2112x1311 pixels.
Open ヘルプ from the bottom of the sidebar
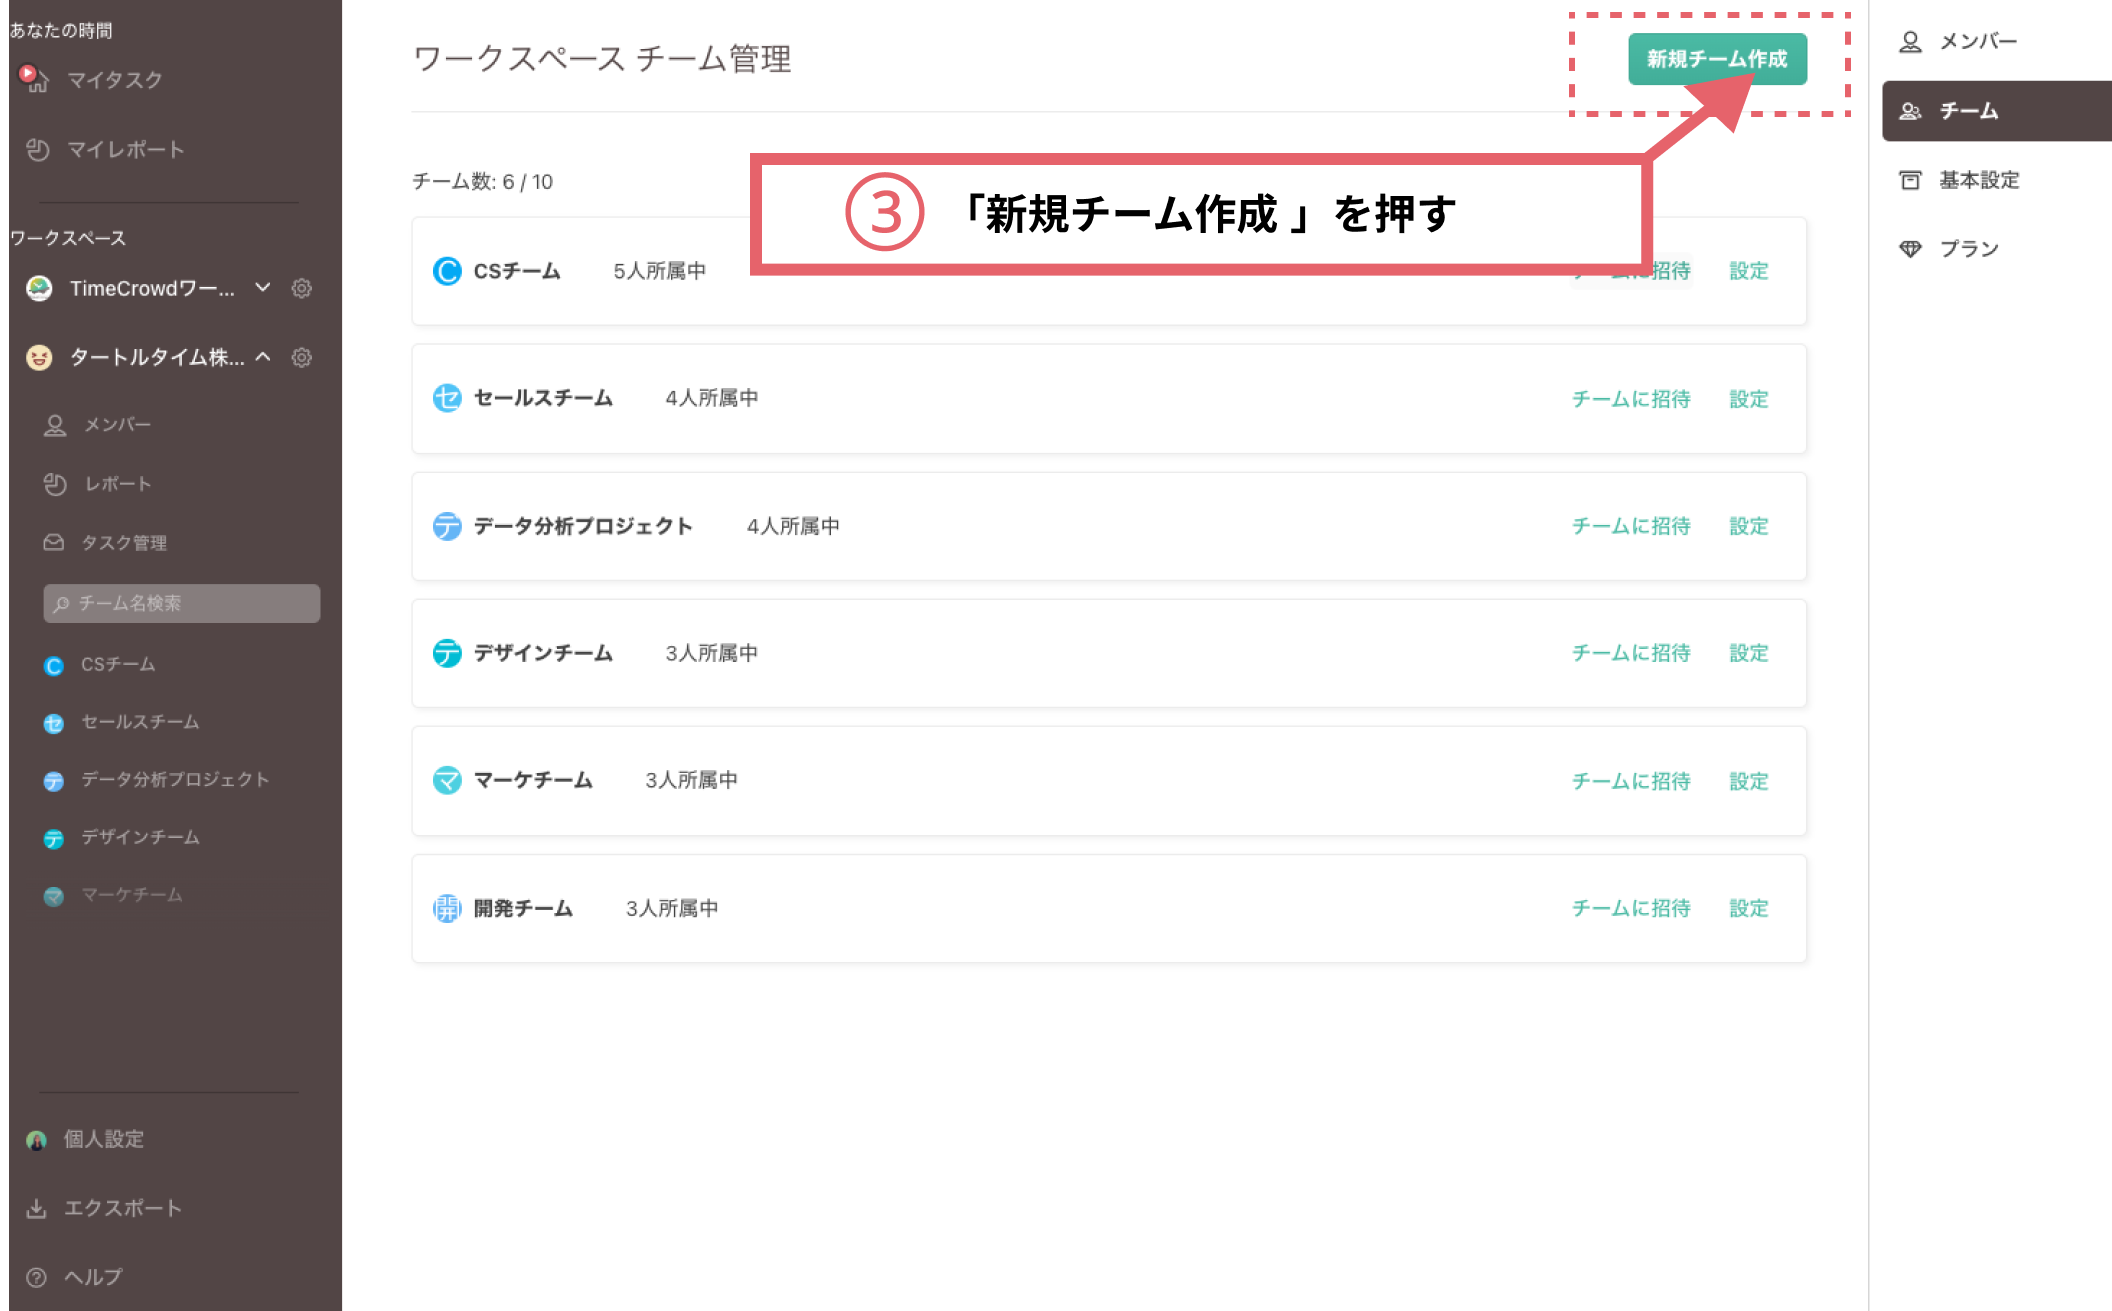point(93,1277)
